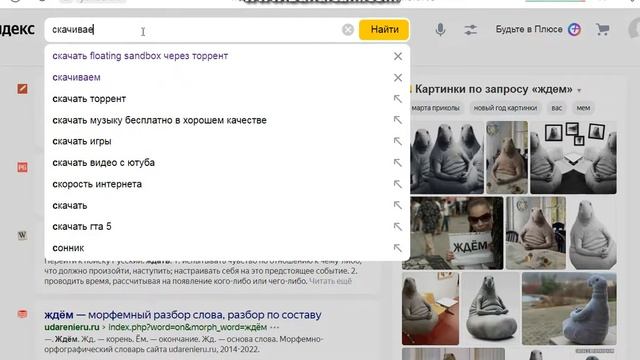Viewport: 640px width, 360px height.
Task: Open the shopping cart icon
Action: (602, 29)
